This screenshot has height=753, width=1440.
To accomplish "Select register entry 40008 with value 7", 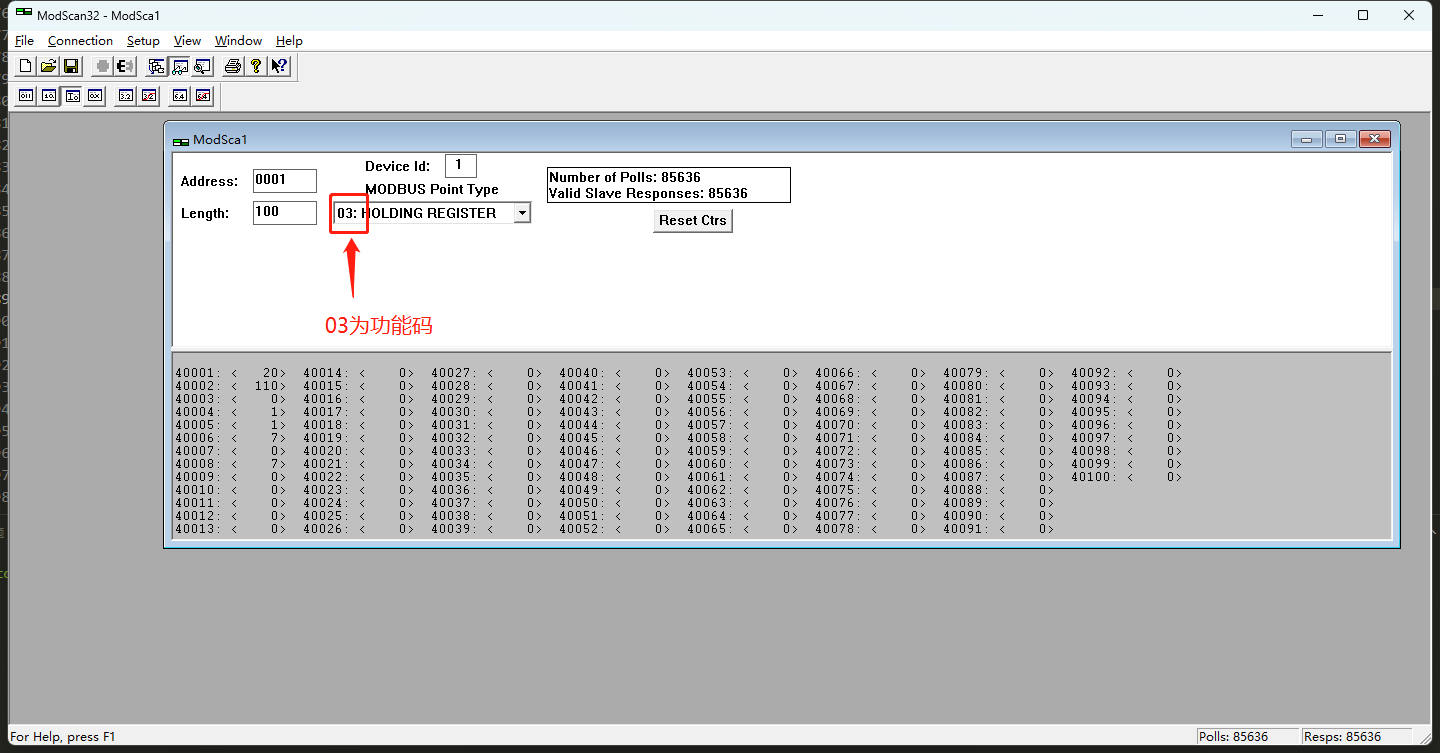I will click(231, 464).
